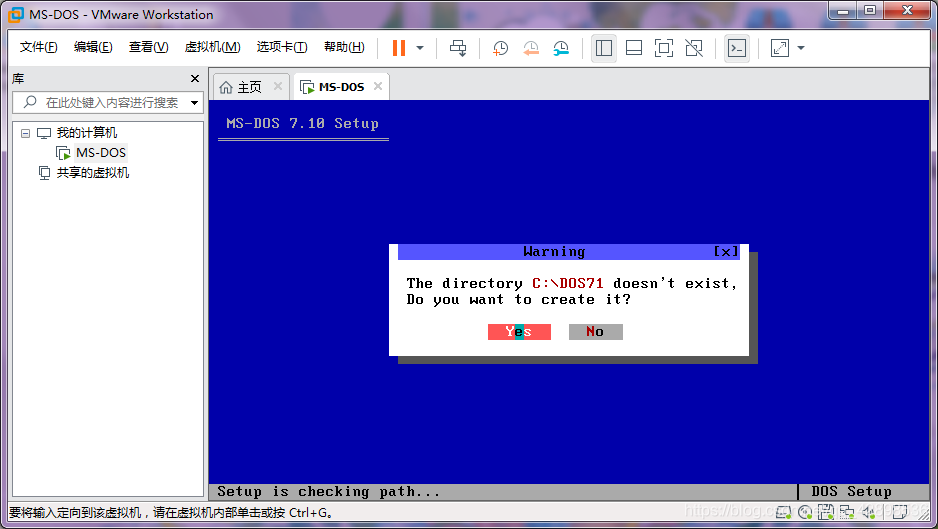Click the CD/DVD drive status icon

tap(805, 512)
